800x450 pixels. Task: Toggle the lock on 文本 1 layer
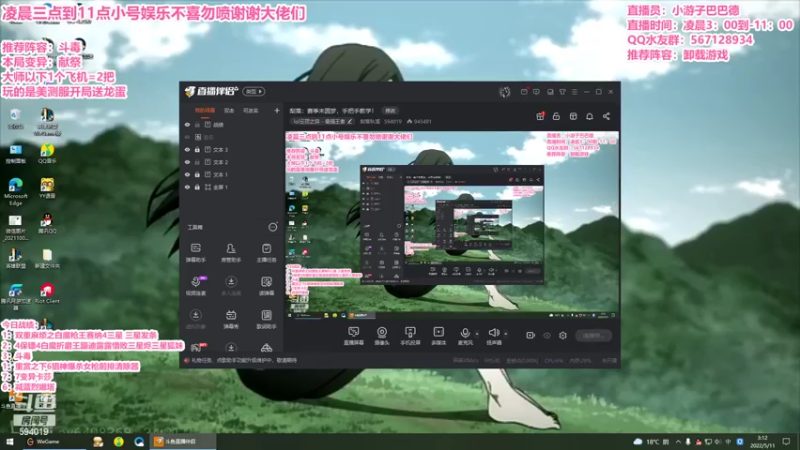click(197, 174)
